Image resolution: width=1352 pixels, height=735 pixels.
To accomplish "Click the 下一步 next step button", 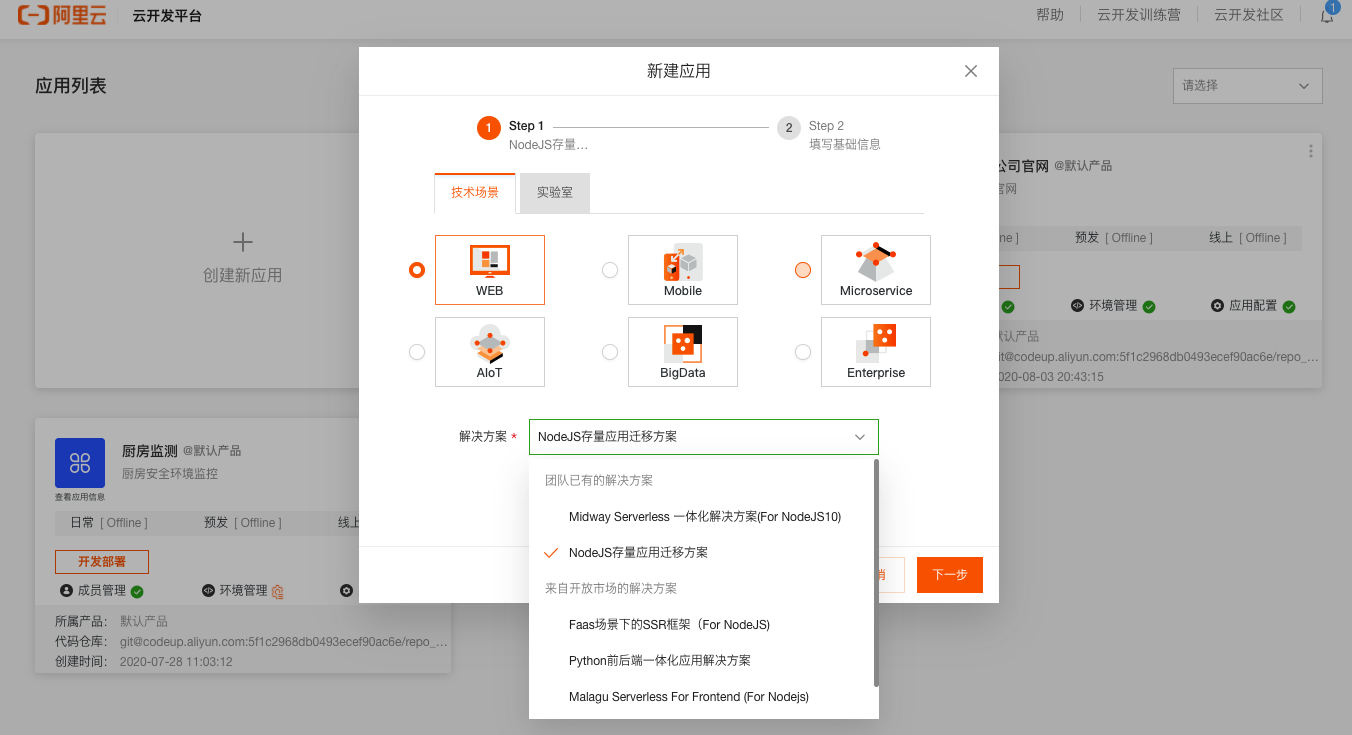I will coord(949,575).
